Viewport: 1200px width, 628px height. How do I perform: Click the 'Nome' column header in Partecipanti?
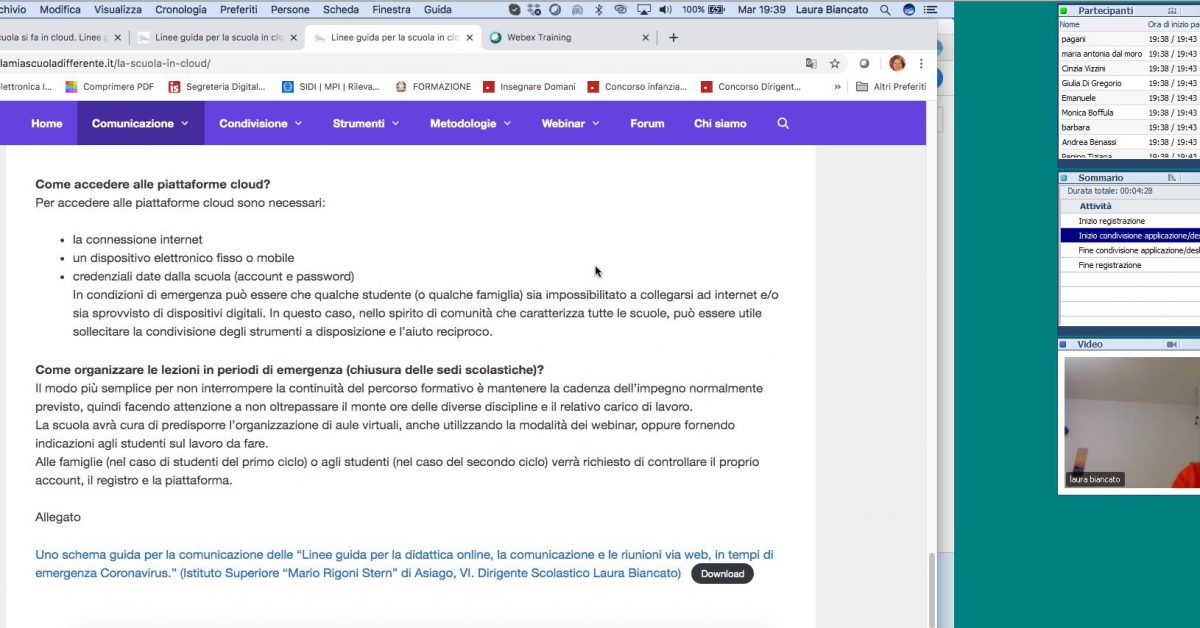click(1070, 24)
